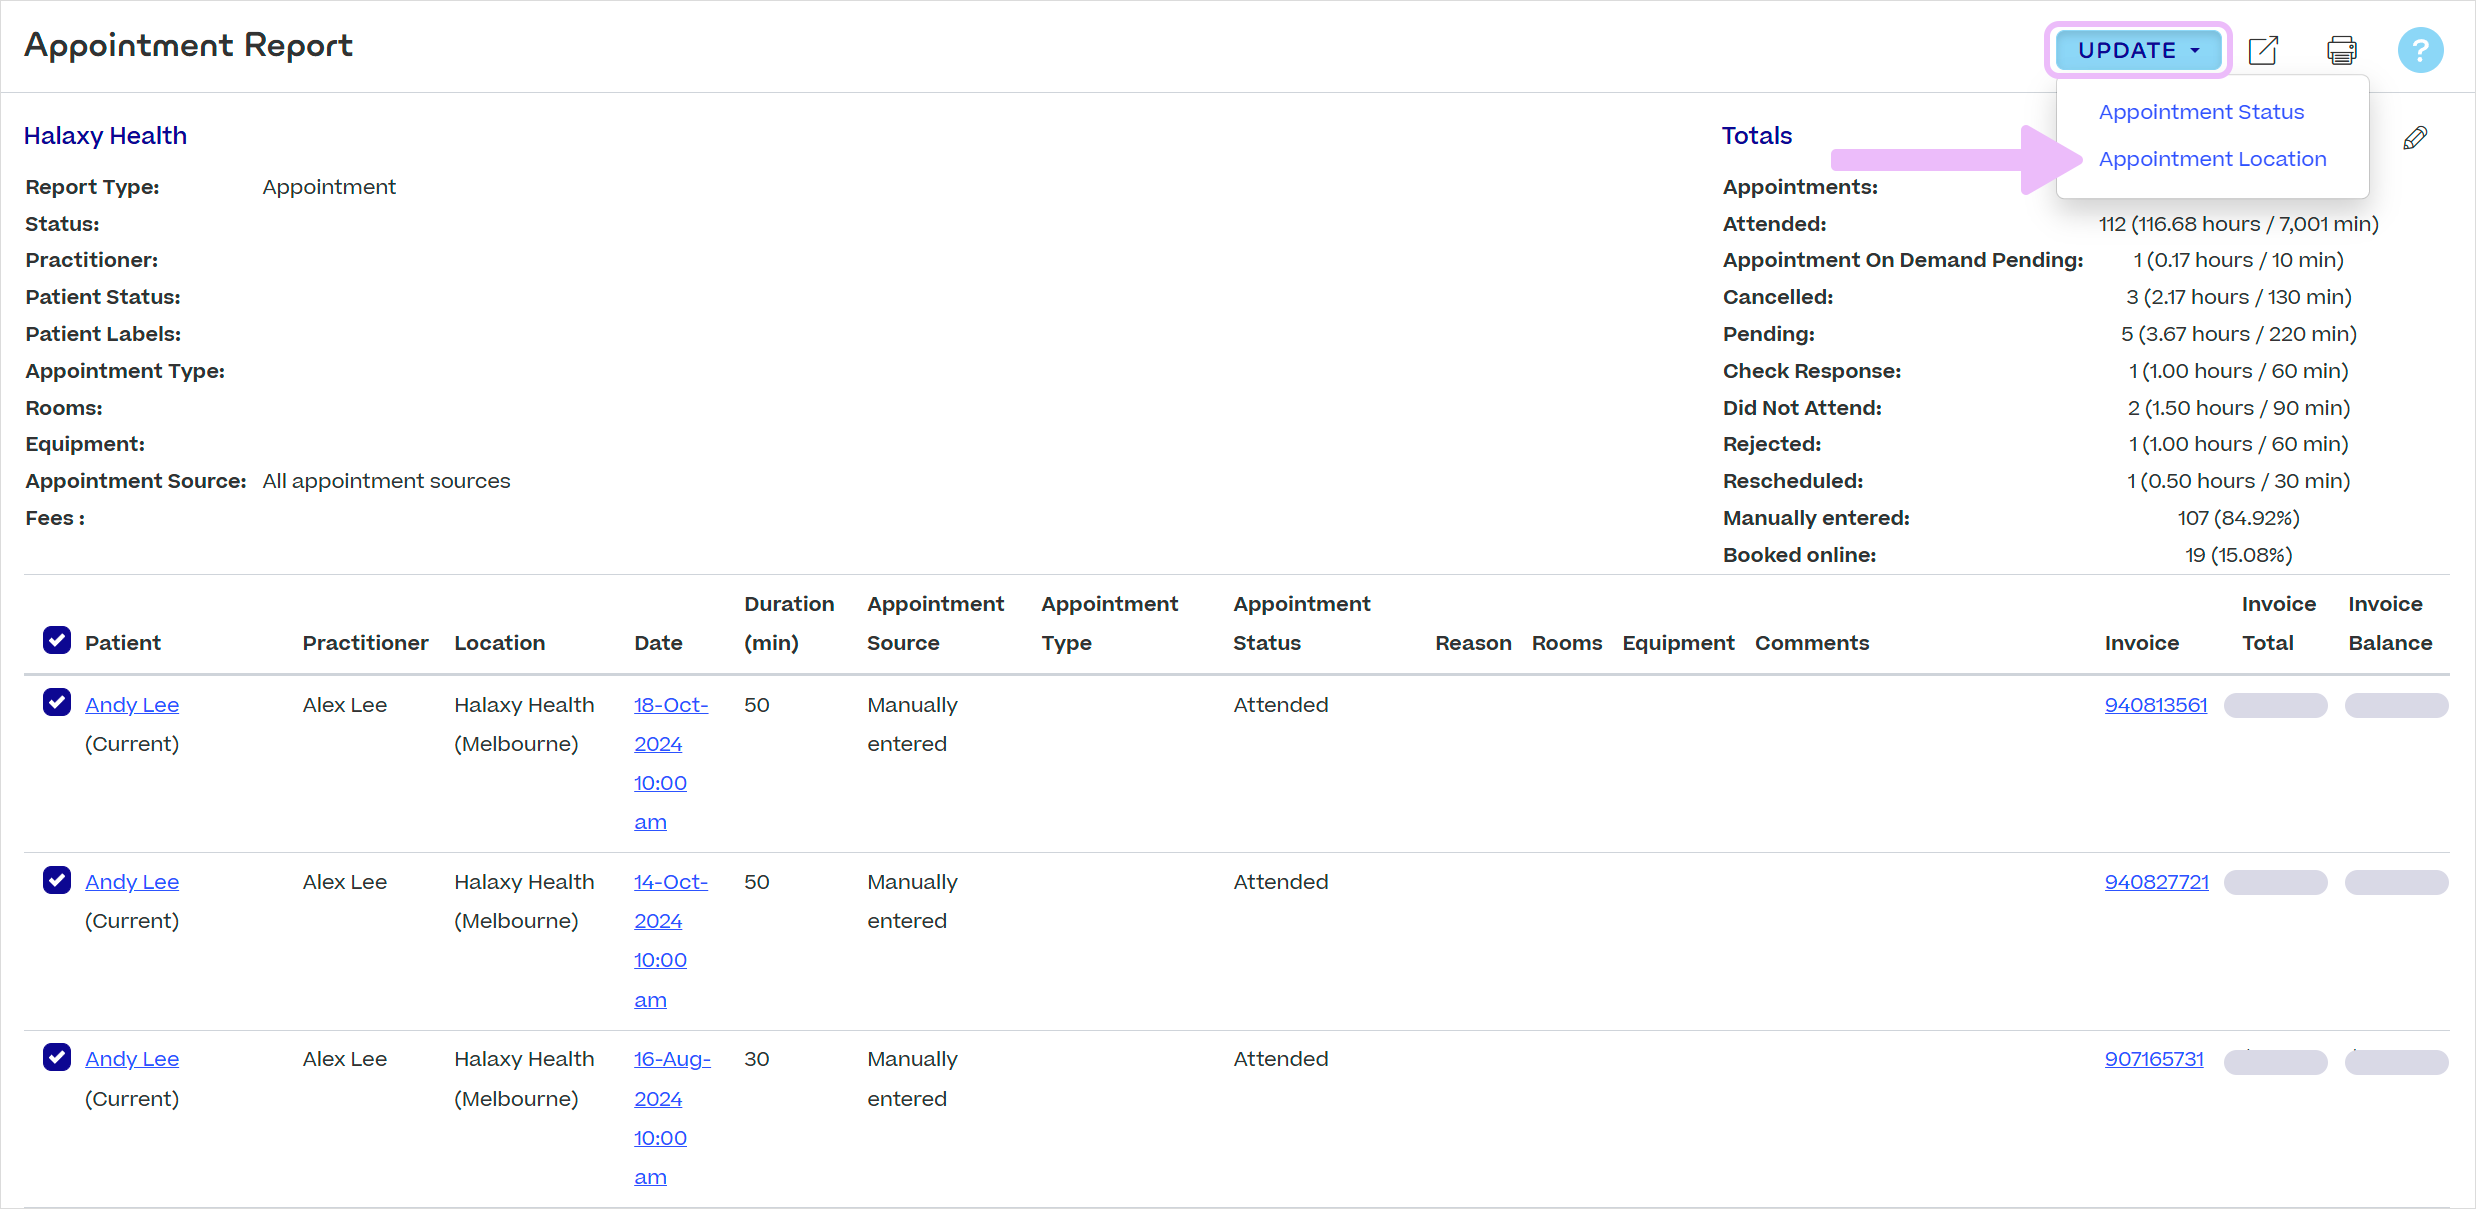2476x1209 pixels.
Task: Open invoice 907165731
Action: tap(2154, 1058)
